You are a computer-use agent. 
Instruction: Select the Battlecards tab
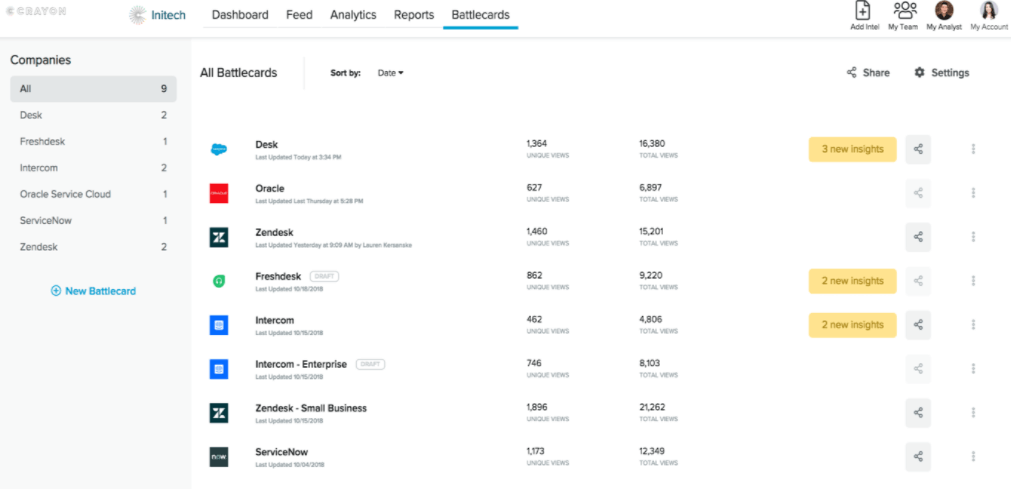480,15
